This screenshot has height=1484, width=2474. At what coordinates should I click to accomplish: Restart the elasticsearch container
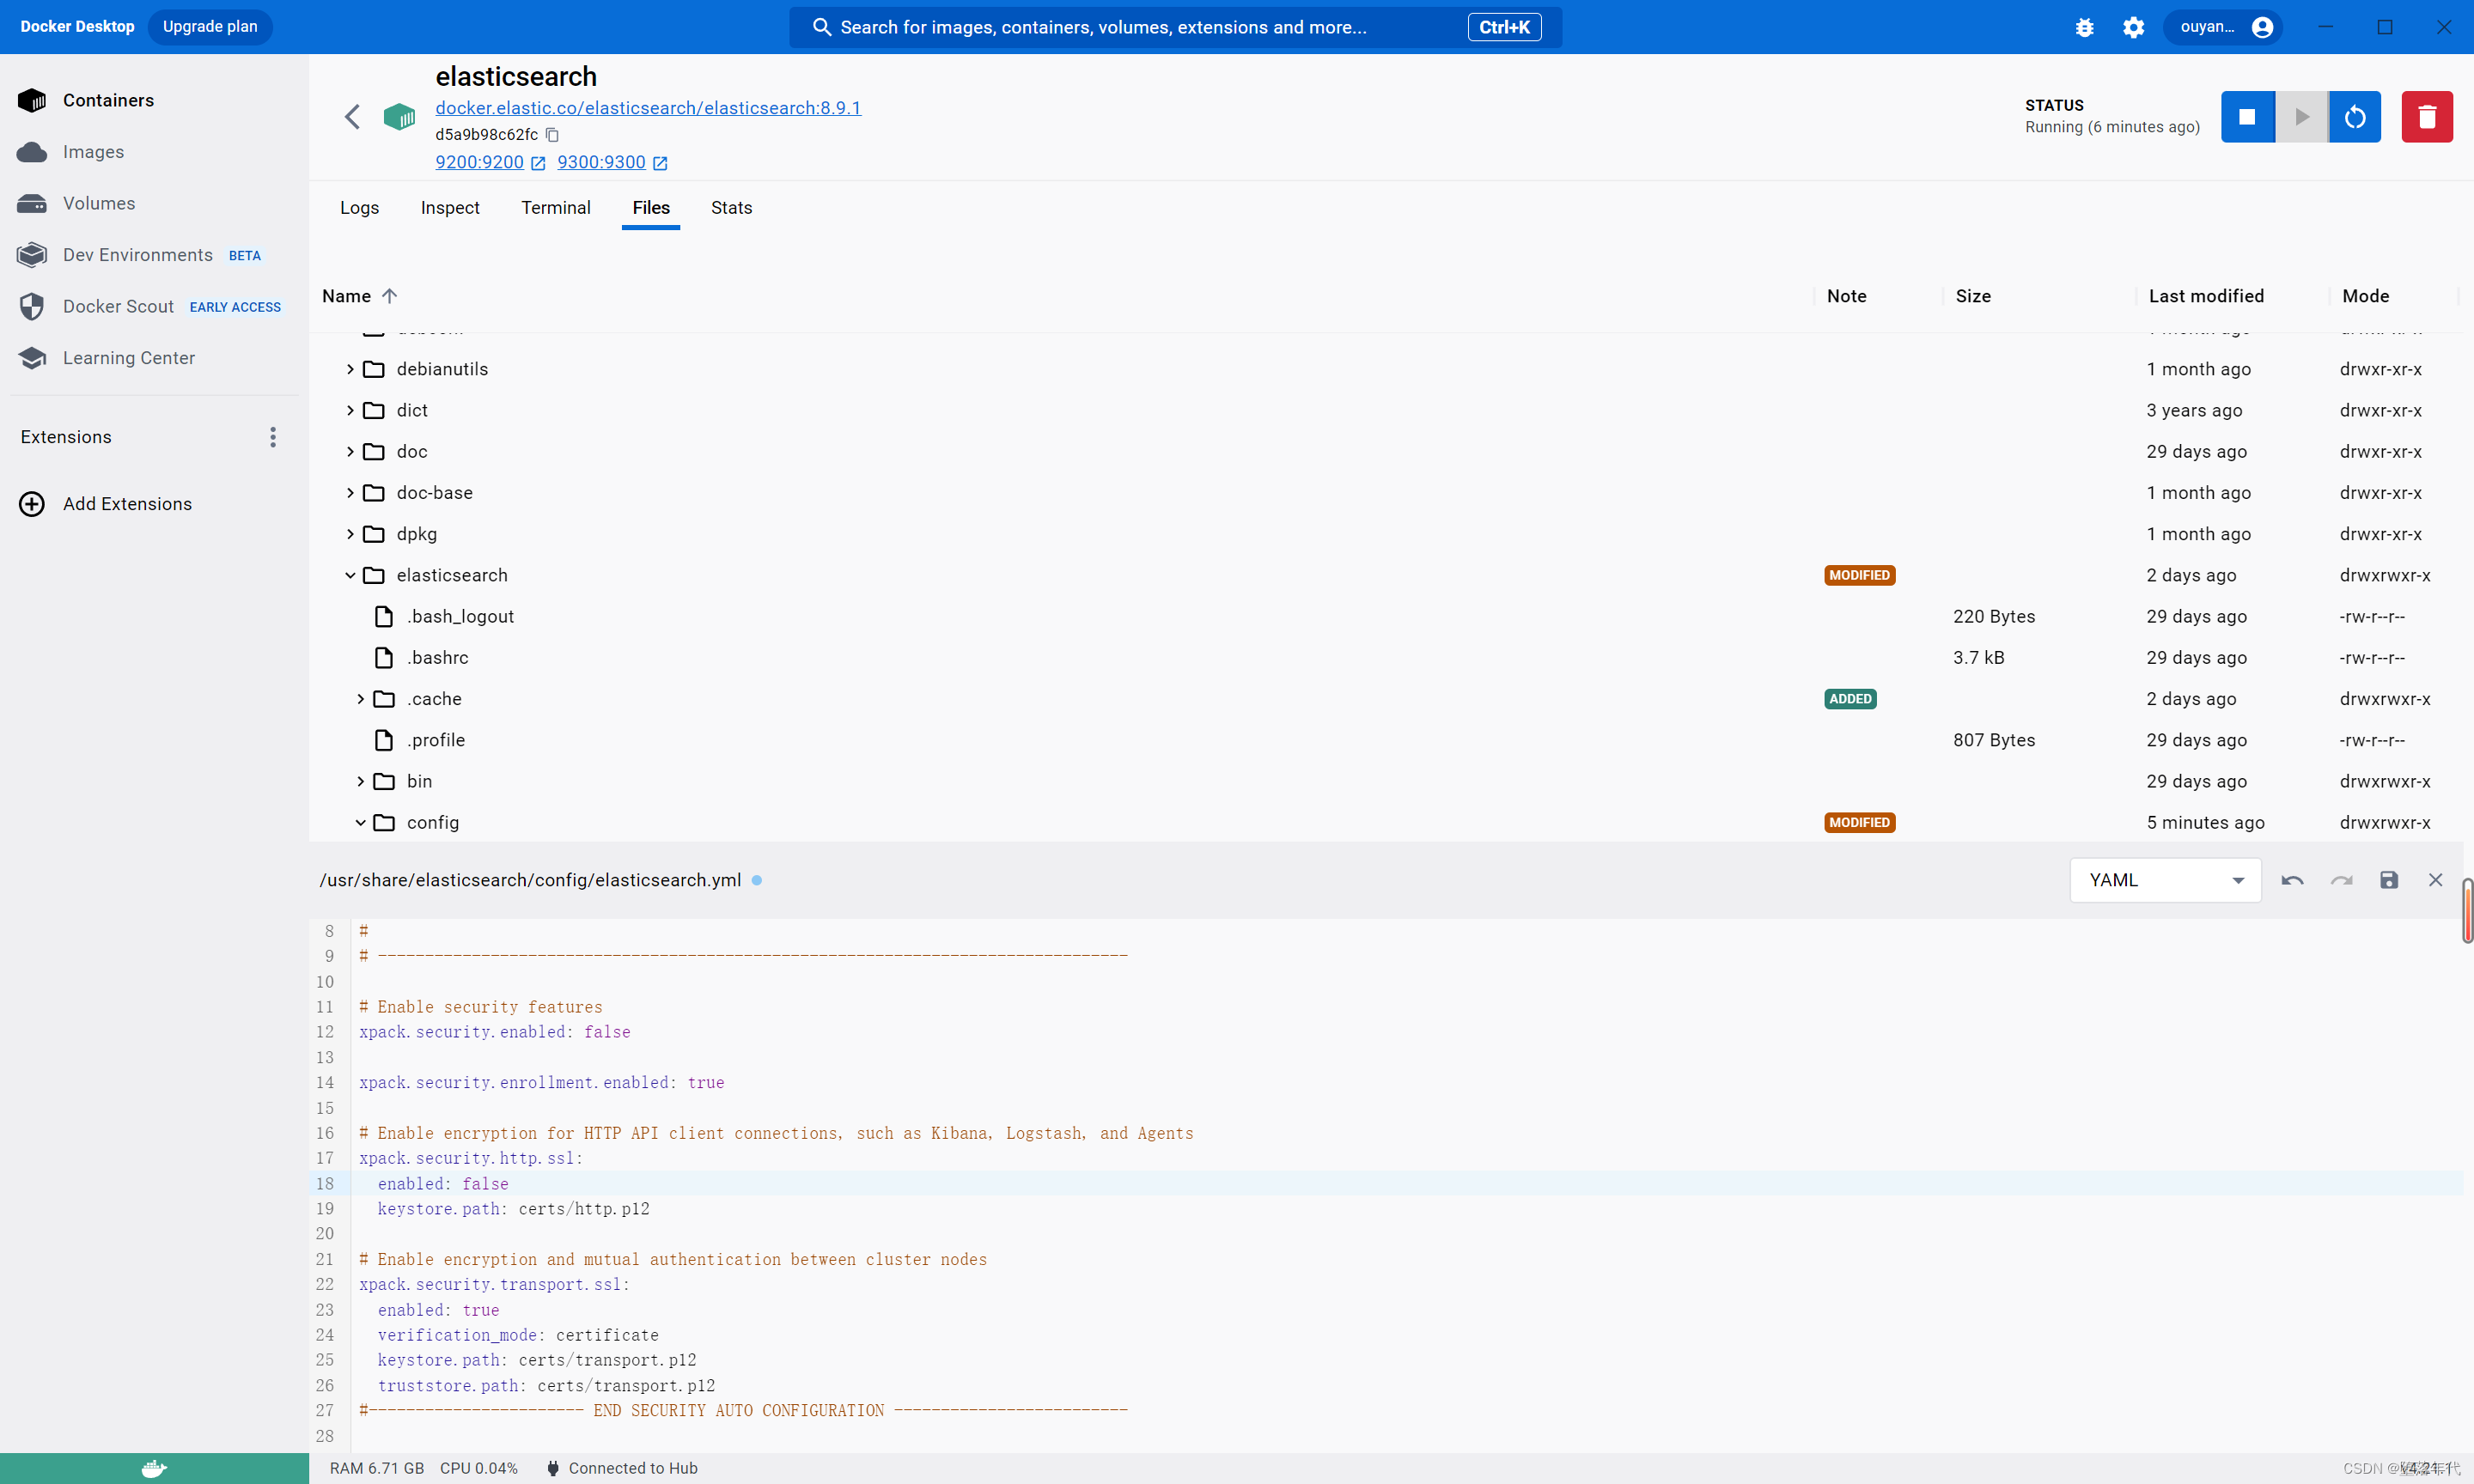coord(2355,116)
